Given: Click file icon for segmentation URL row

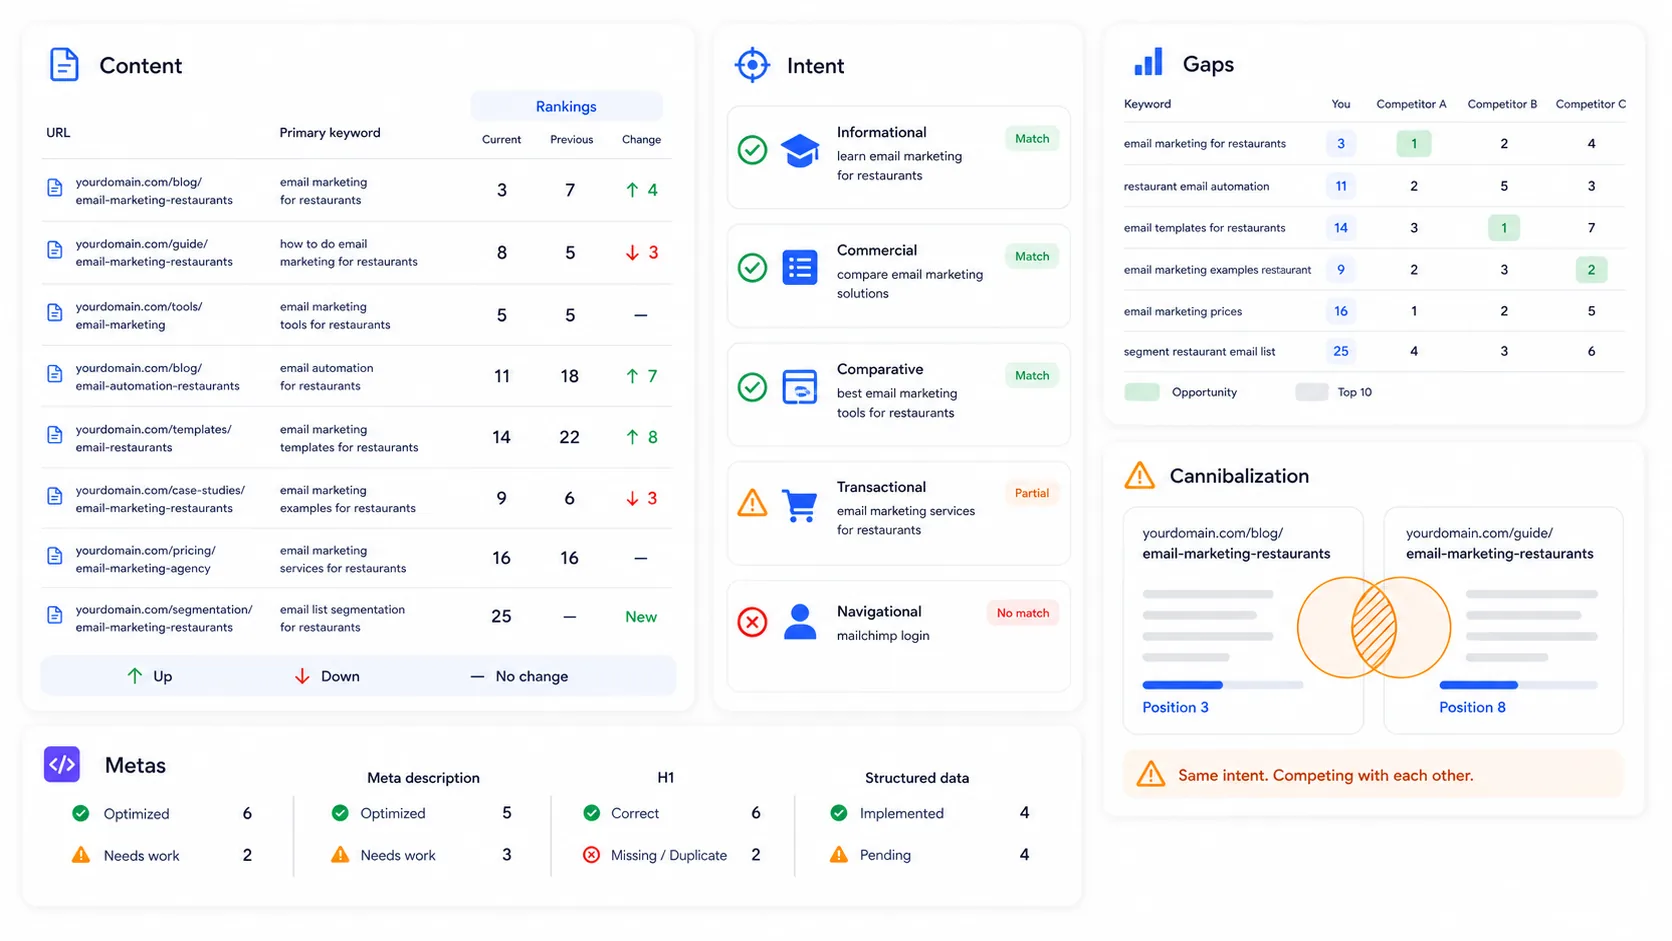Looking at the screenshot, I should [x=55, y=615].
